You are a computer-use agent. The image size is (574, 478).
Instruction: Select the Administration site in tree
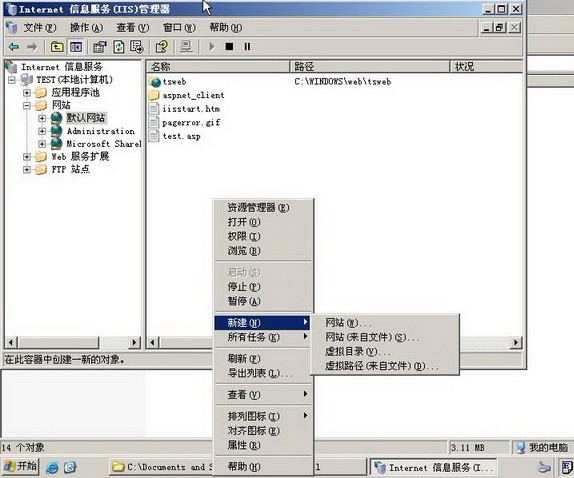(x=100, y=131)
